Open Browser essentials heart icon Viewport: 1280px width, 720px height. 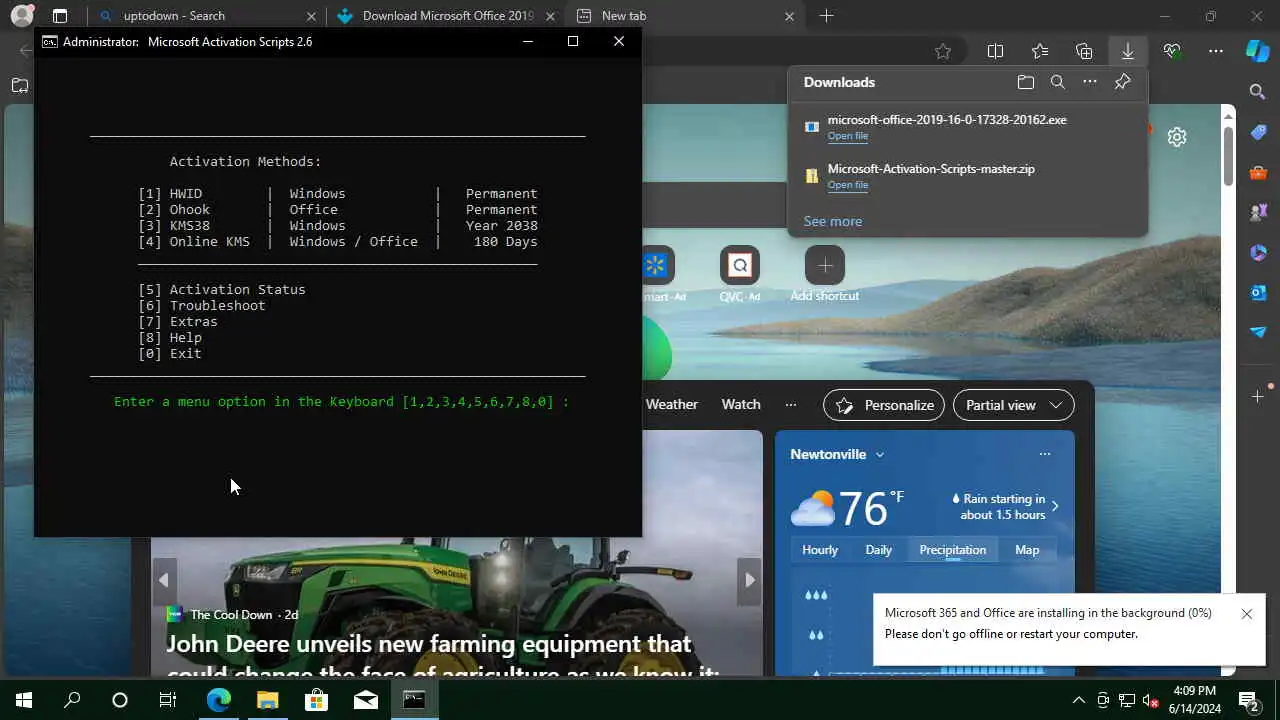click(1172, 51)
